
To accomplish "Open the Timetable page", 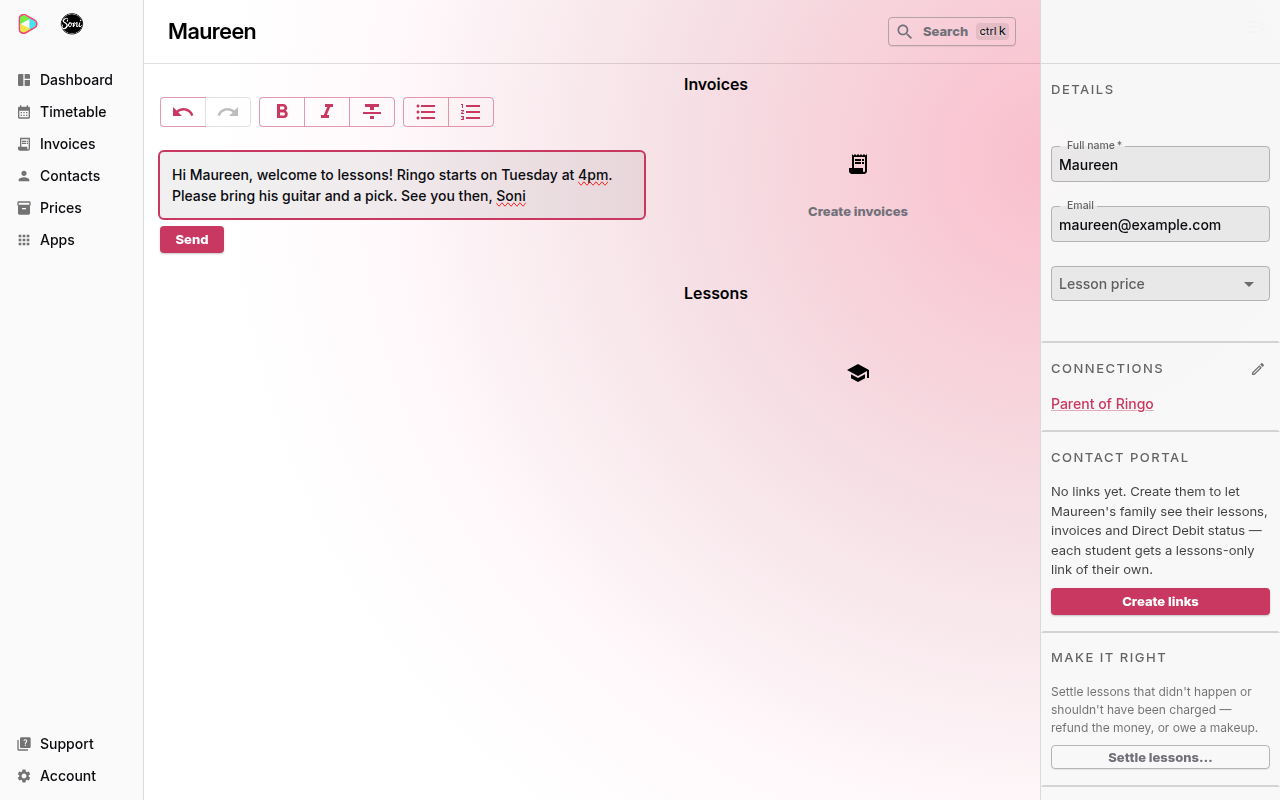I will [71, 112].
